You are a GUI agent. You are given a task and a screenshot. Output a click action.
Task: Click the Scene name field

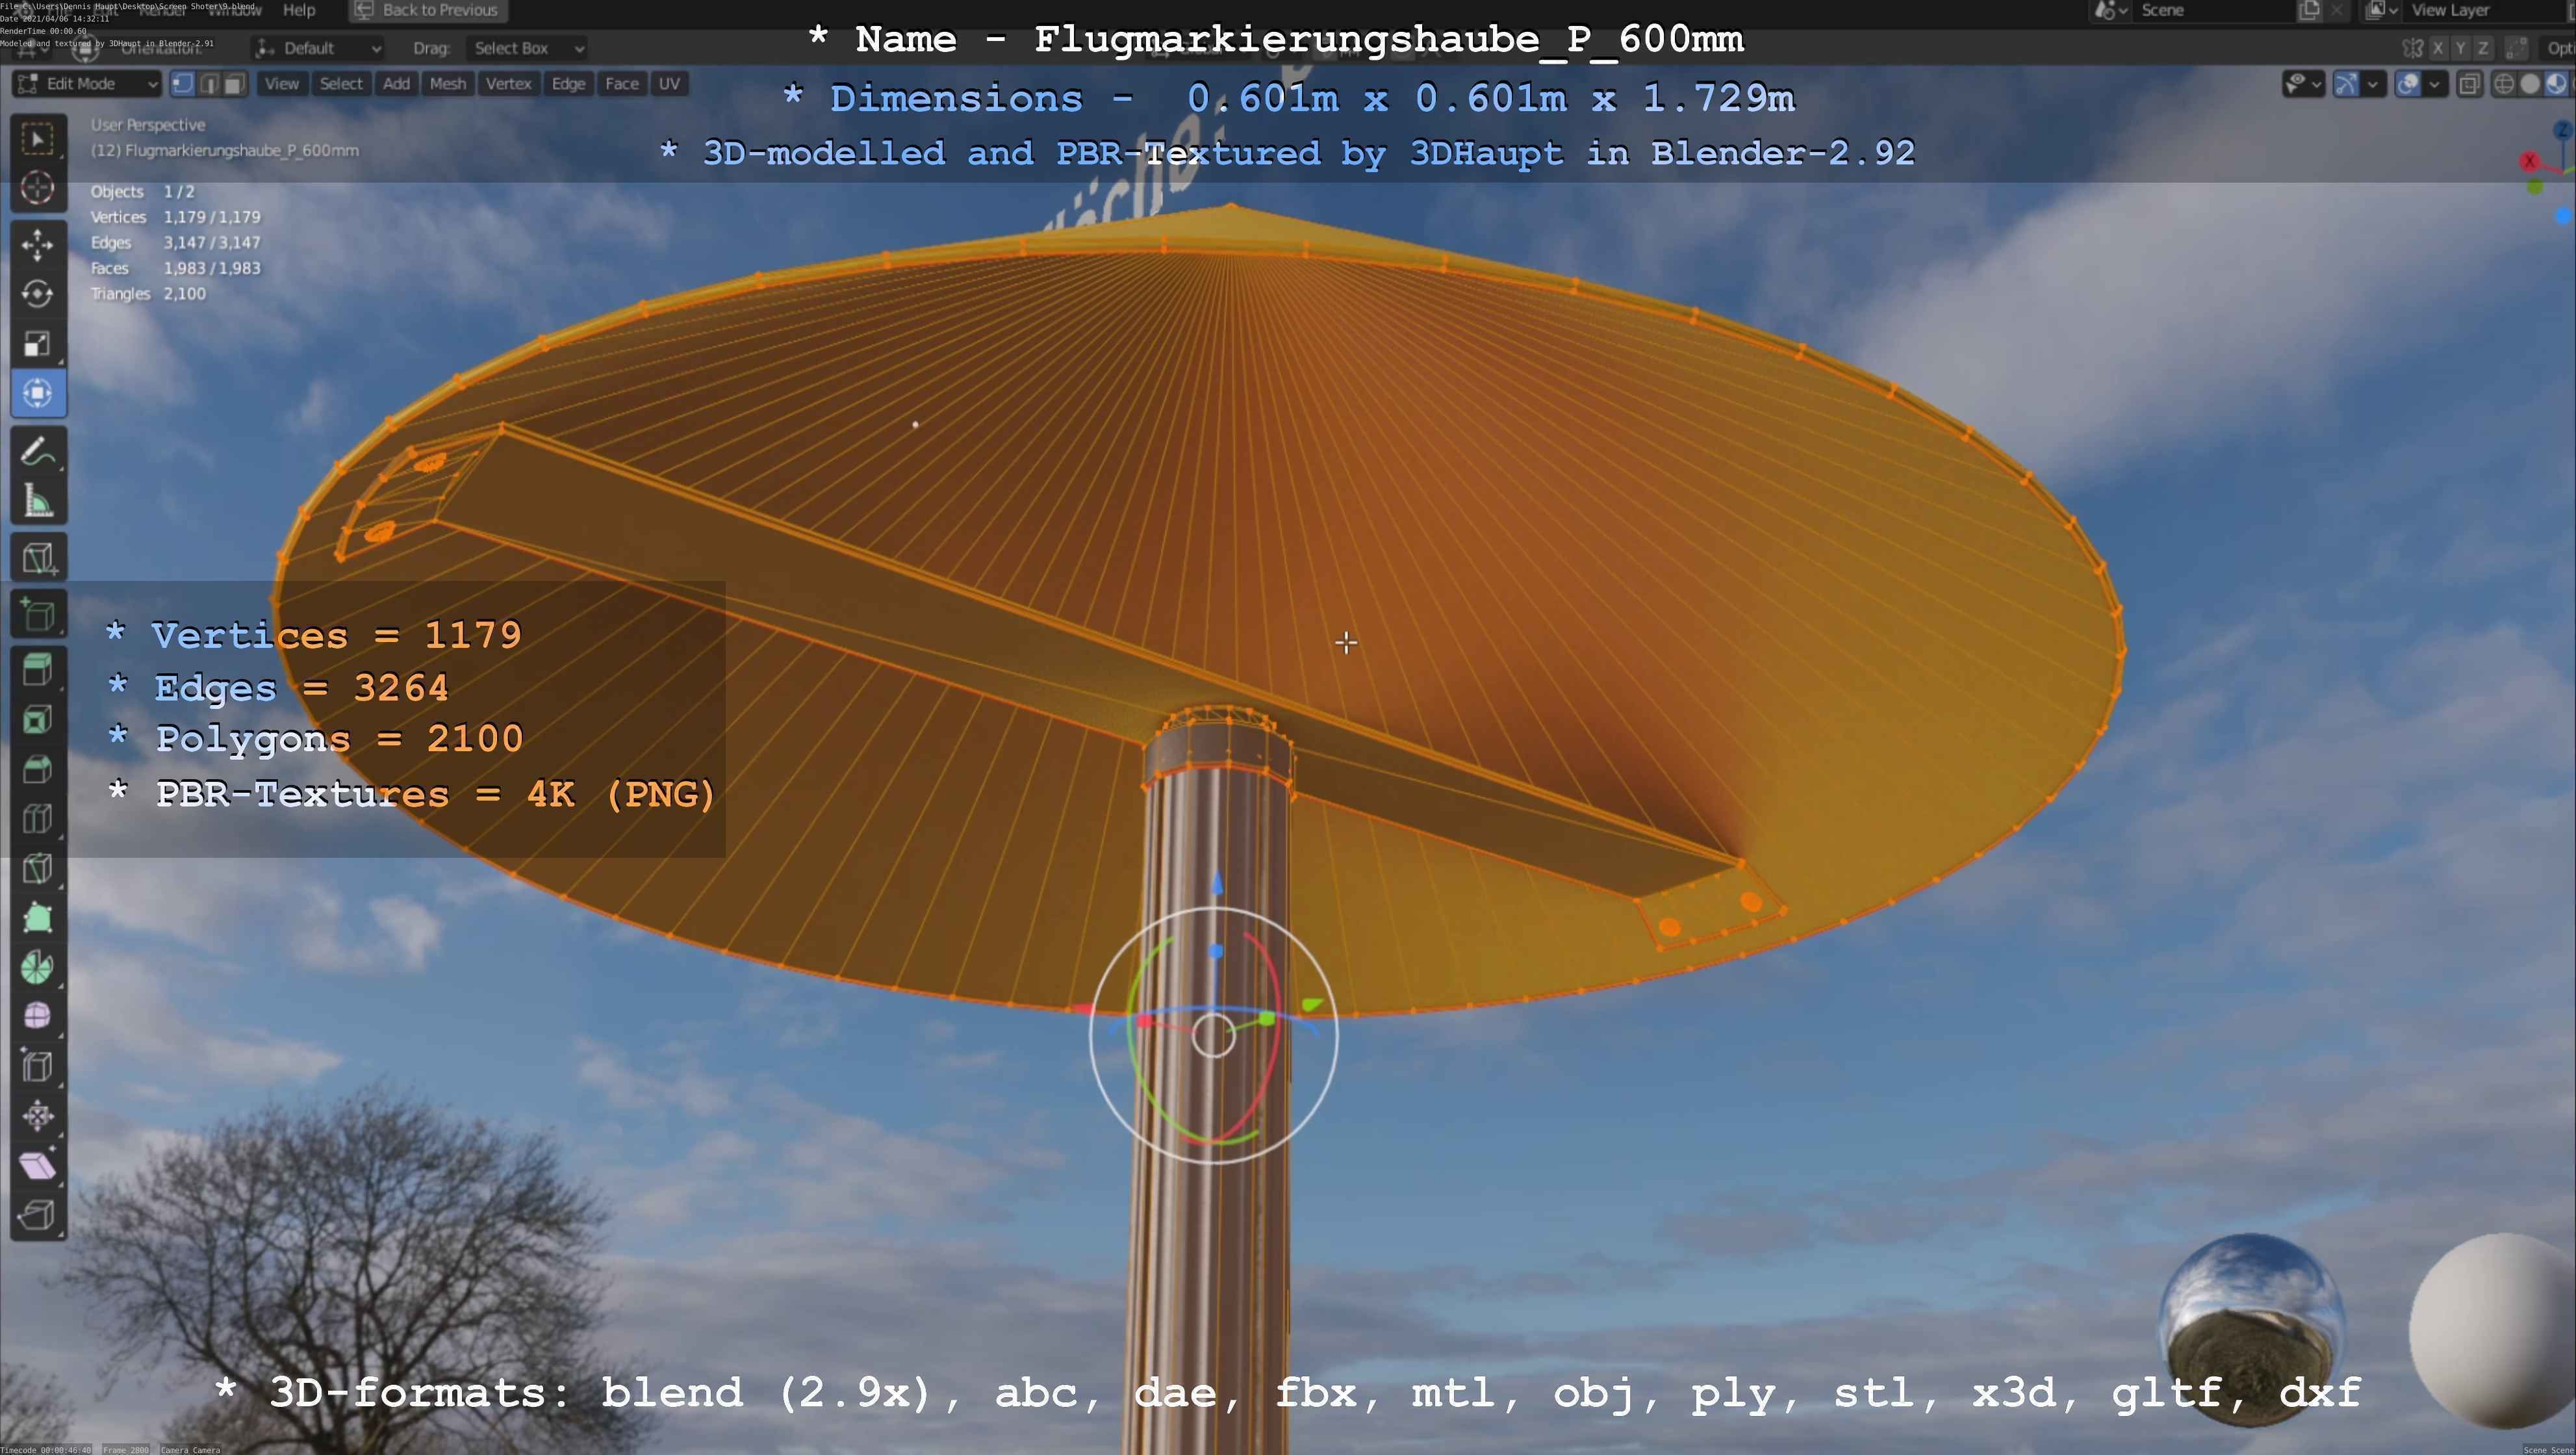pos(2214,10)
